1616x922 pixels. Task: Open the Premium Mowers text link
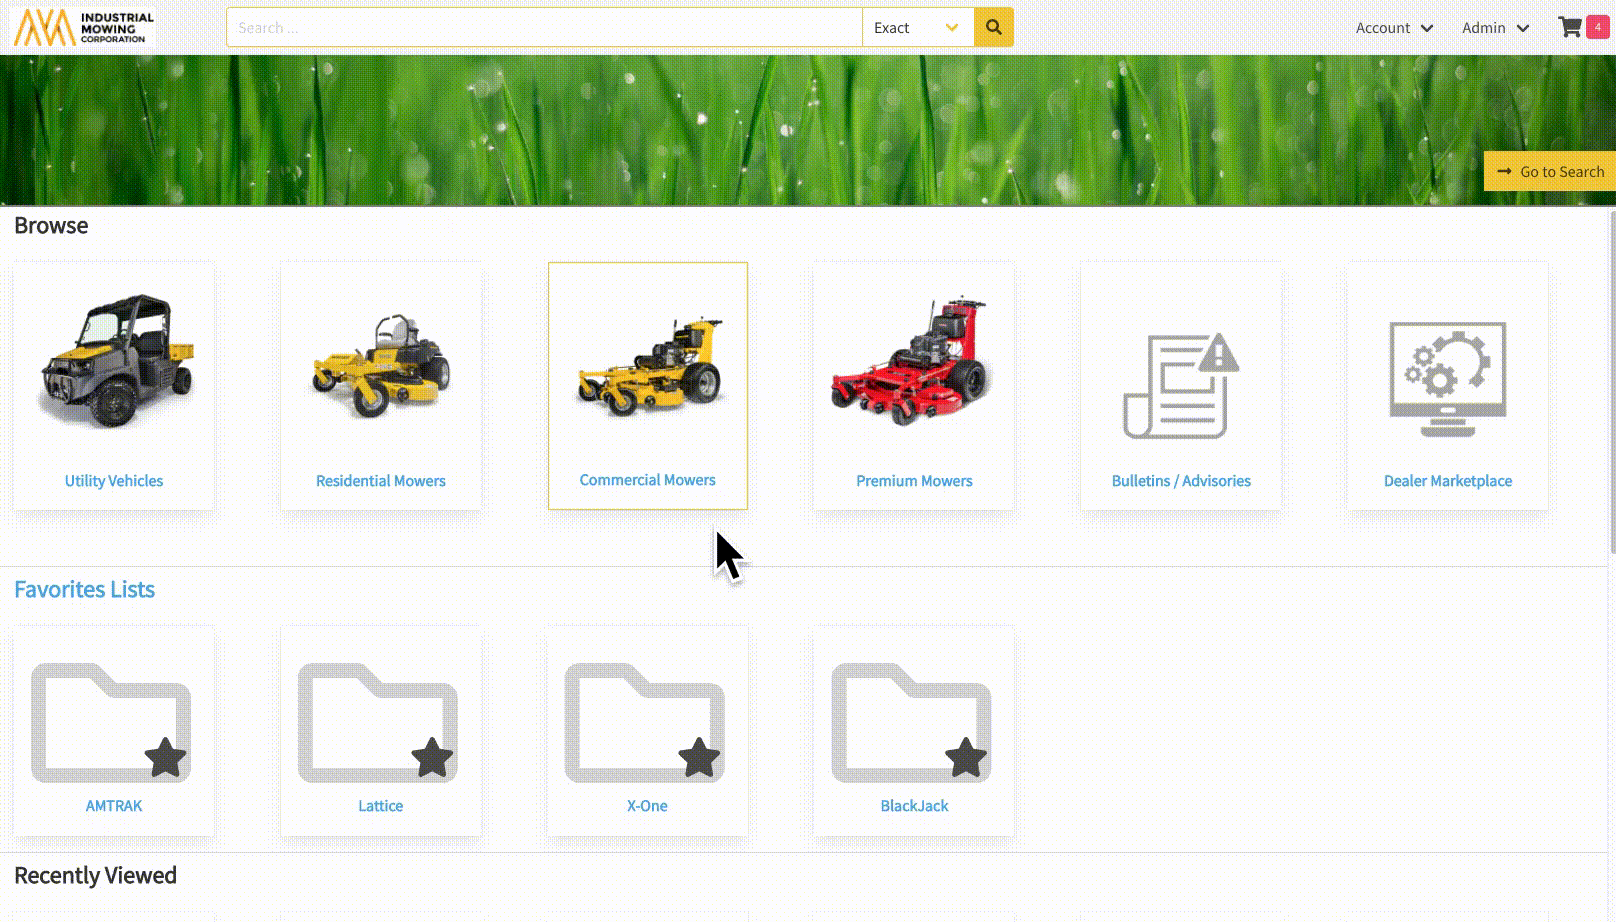pyautogui.click(x=914, y=481)
